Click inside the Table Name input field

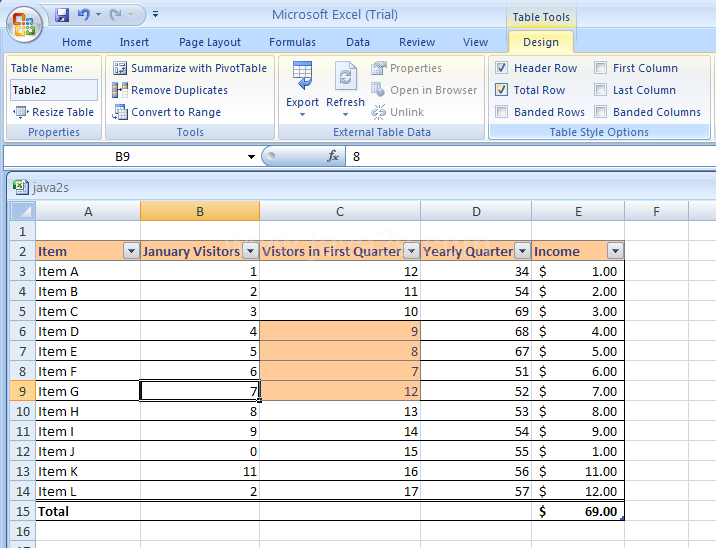click(x=54, y=90)
